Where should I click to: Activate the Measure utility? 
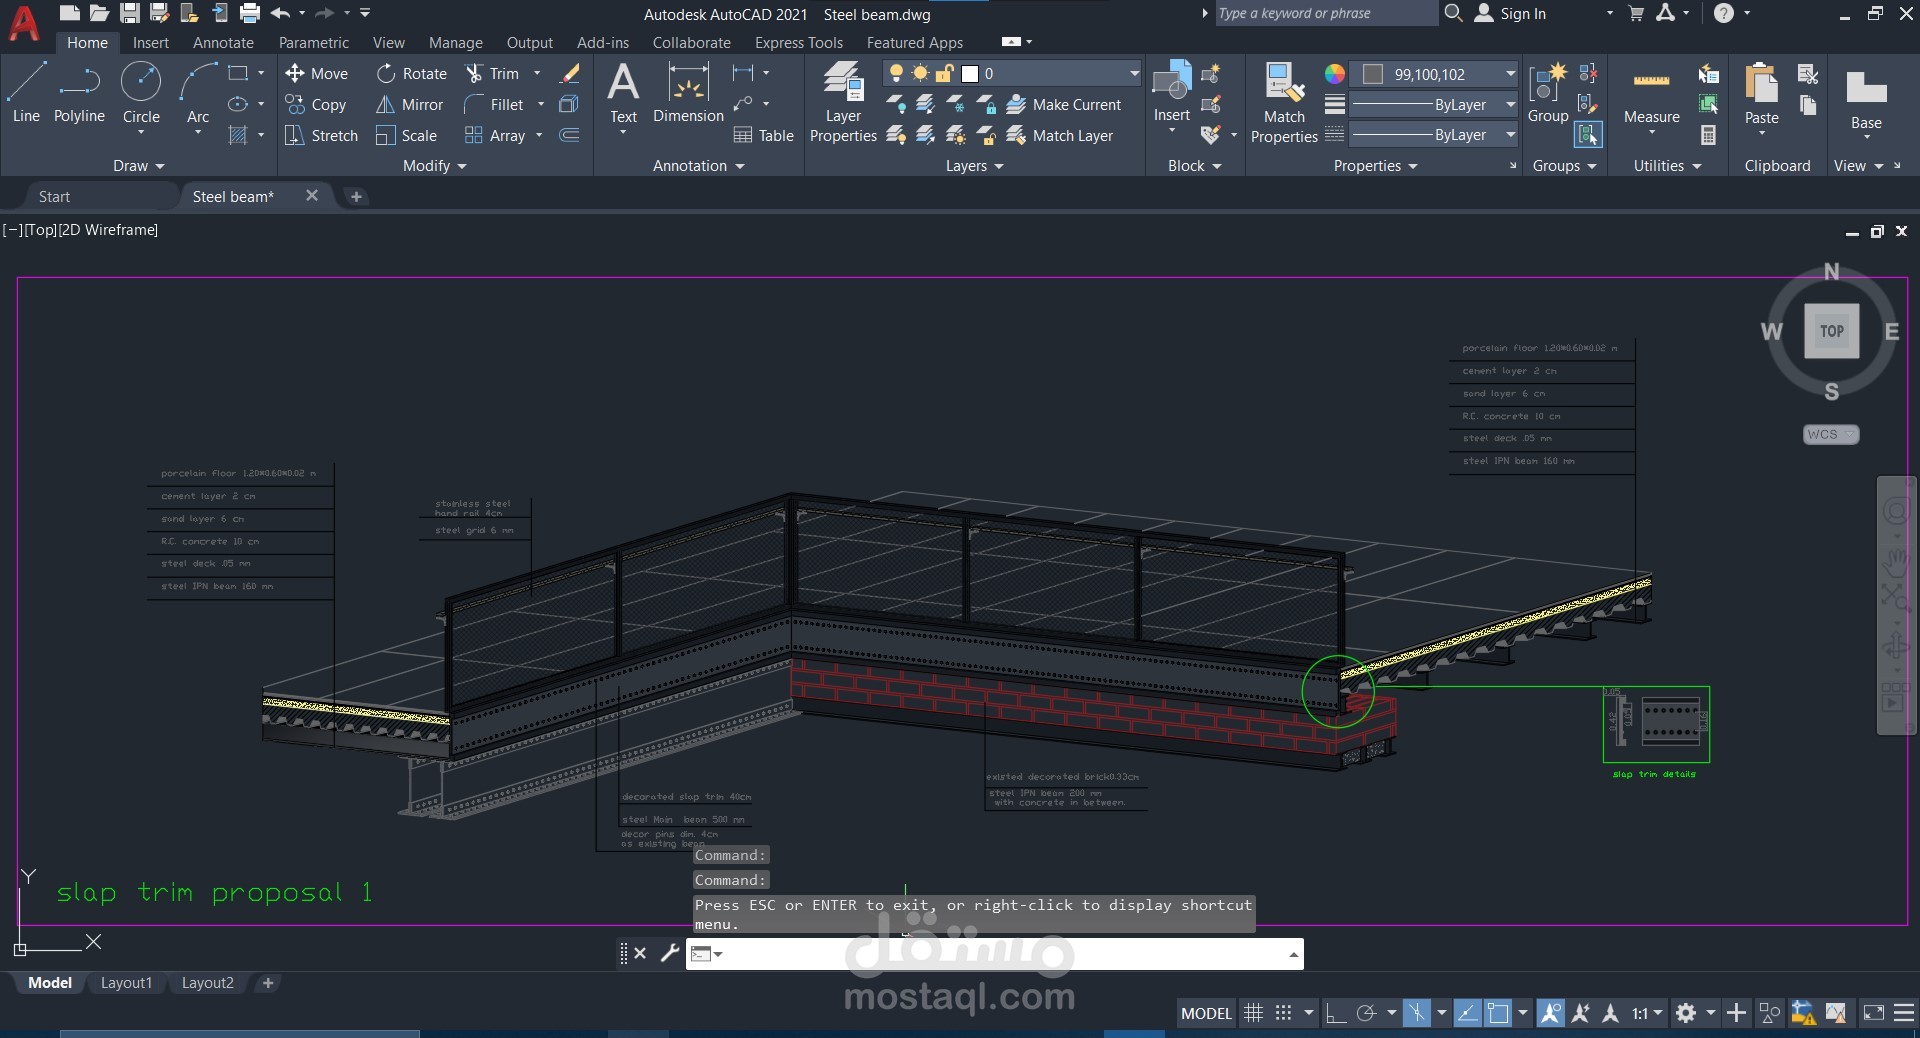(x=1651, y=95)
